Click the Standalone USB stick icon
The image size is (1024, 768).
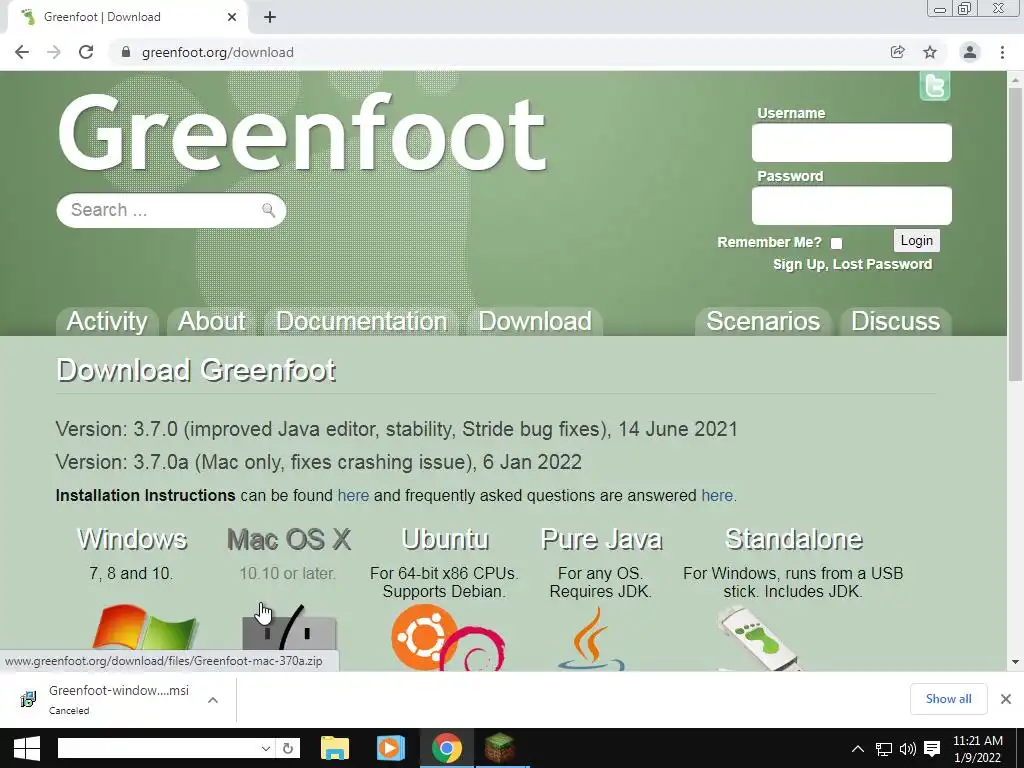coord(759,638)
